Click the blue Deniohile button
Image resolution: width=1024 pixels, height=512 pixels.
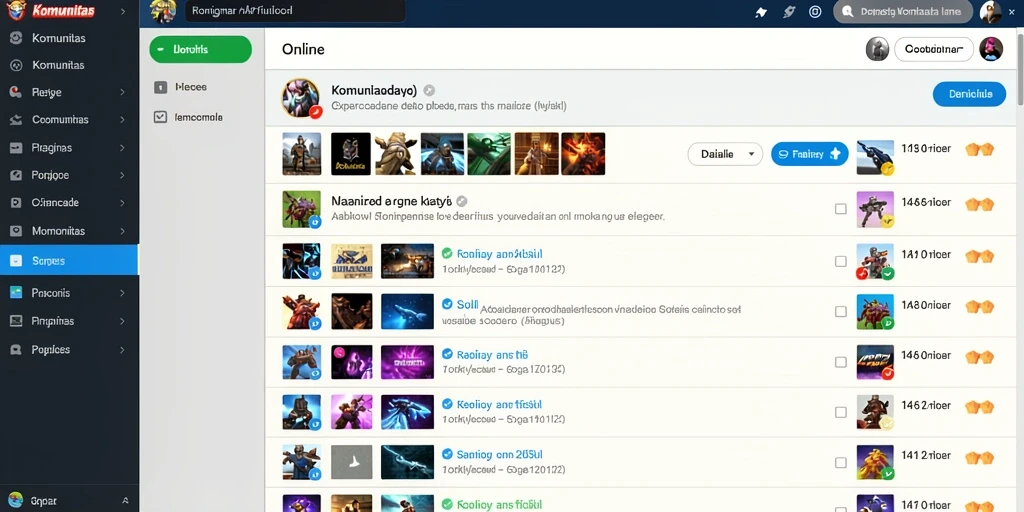click(x=969, y=94)
